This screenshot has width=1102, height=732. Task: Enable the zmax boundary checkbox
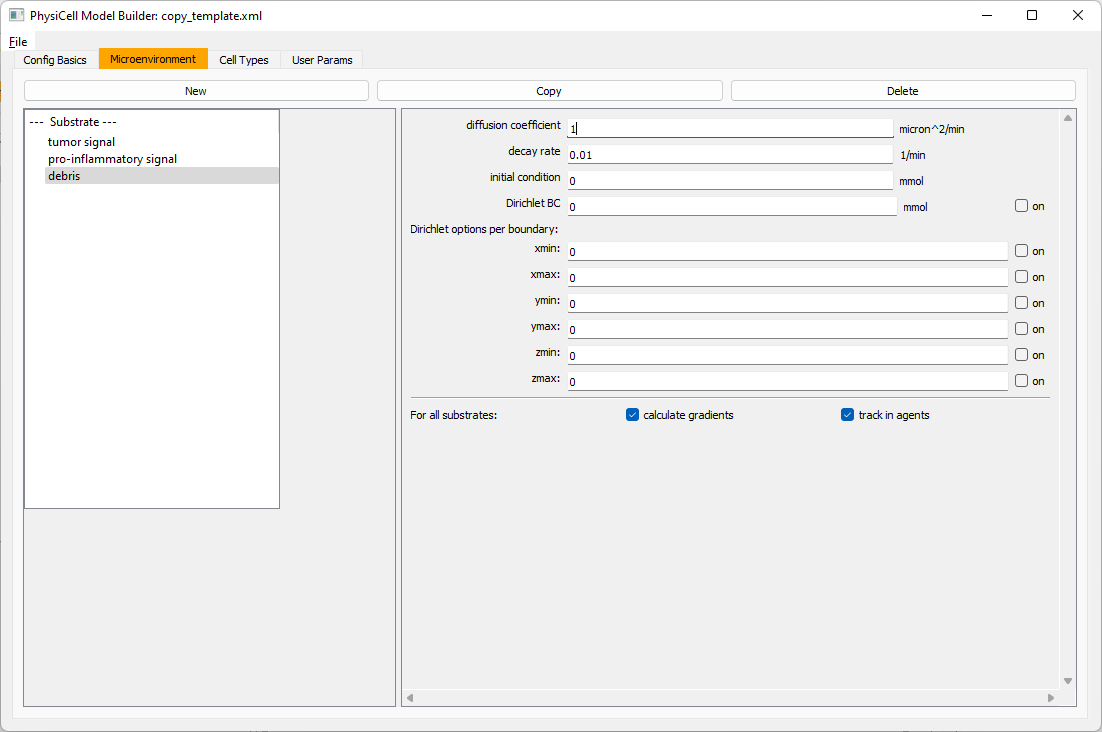[1021, 381]
